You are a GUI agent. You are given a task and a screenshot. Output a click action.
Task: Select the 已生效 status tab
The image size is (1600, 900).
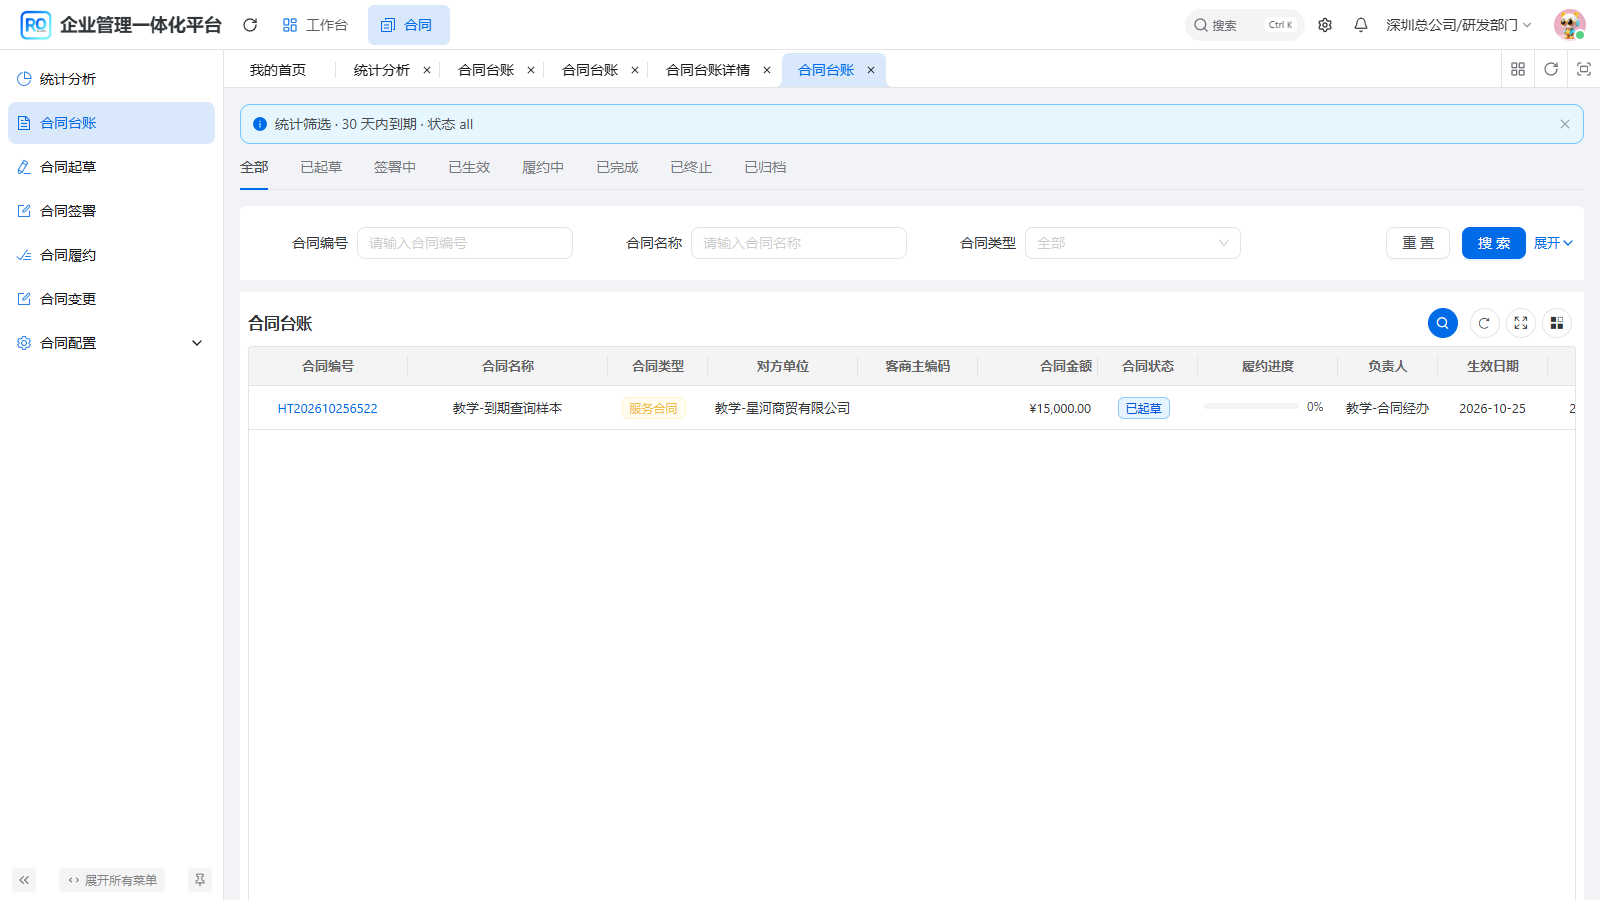(x=469, y=167)
